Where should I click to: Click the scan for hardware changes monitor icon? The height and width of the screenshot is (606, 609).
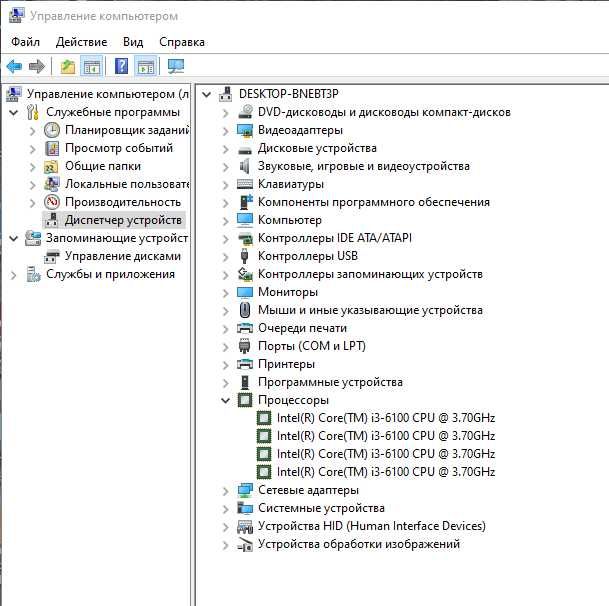176,66
